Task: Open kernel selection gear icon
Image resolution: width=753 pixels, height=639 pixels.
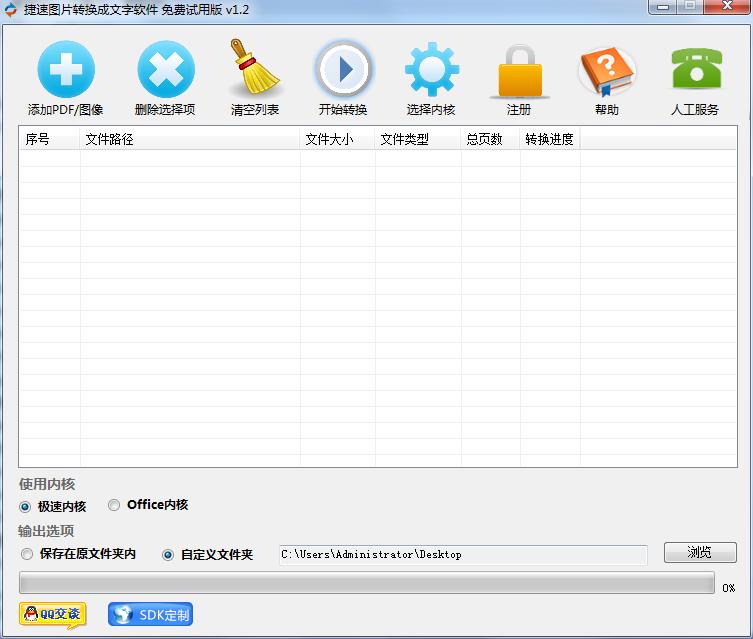Action: click(432, 69)
